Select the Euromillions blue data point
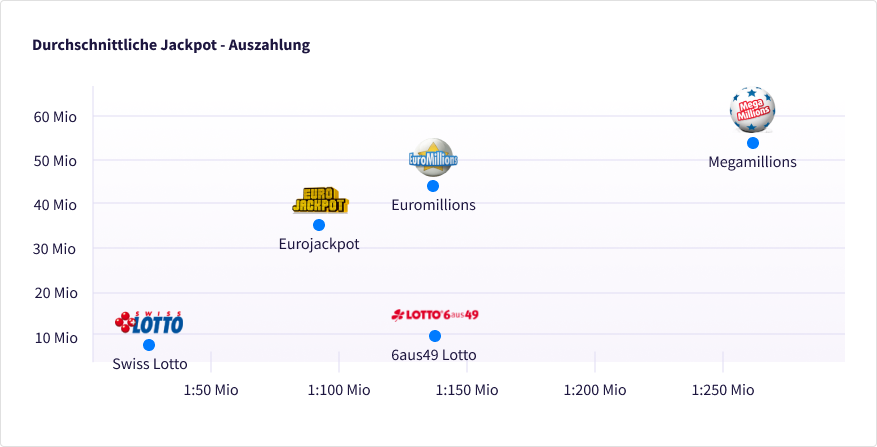This screenshot has height=447, width=877. click(433, 186)
